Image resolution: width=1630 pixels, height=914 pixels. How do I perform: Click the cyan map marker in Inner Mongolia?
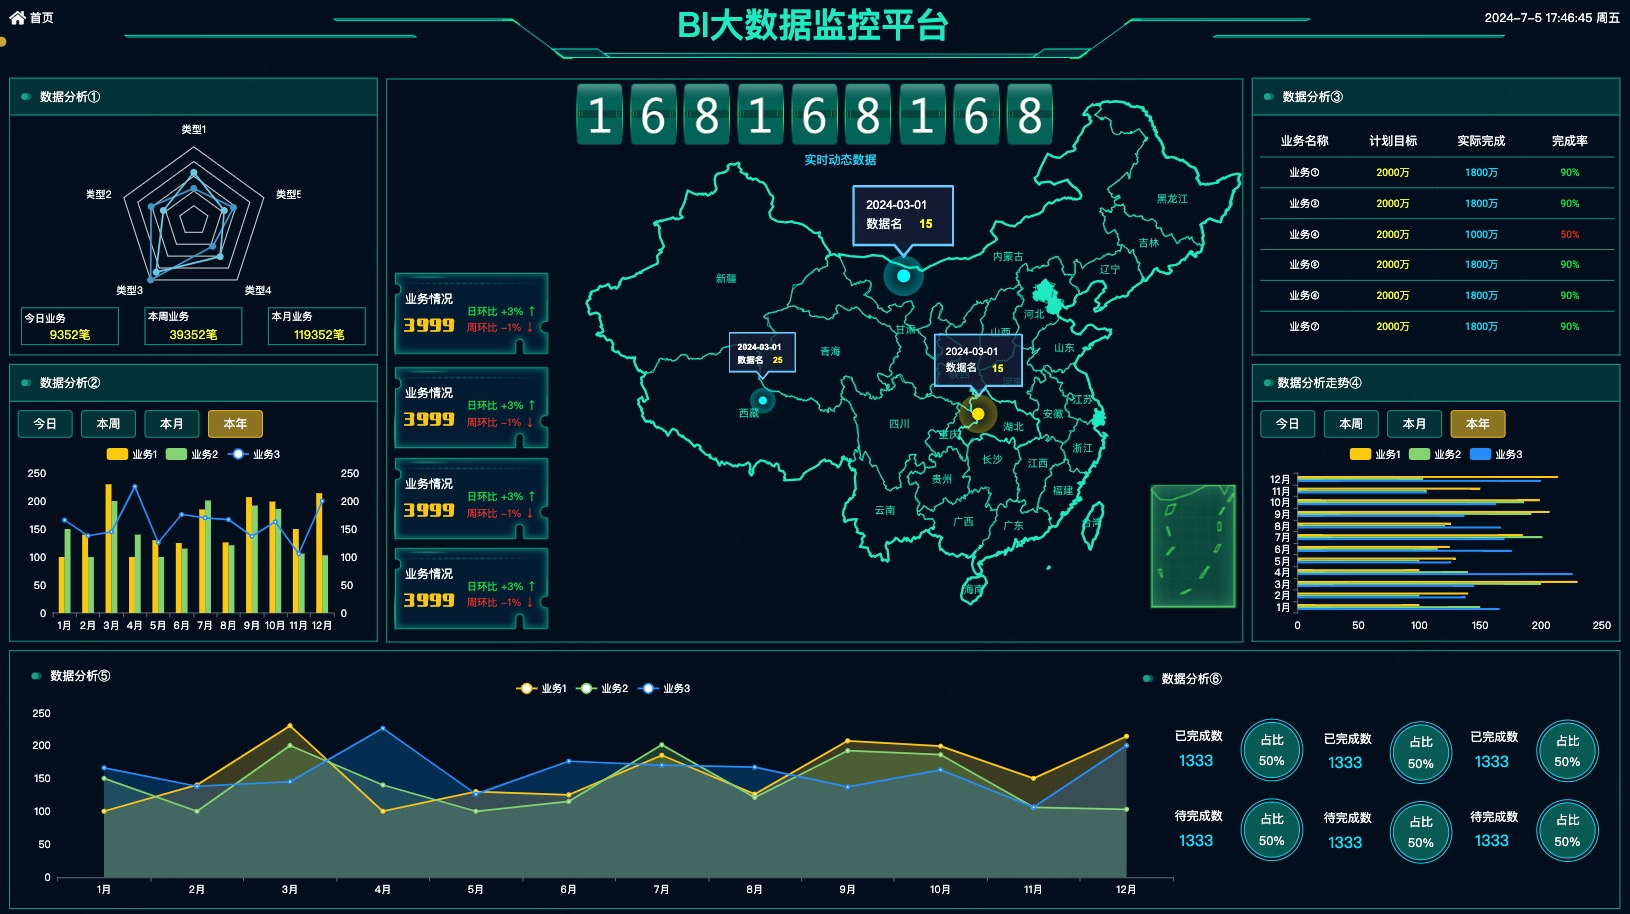tap(903, 276)
